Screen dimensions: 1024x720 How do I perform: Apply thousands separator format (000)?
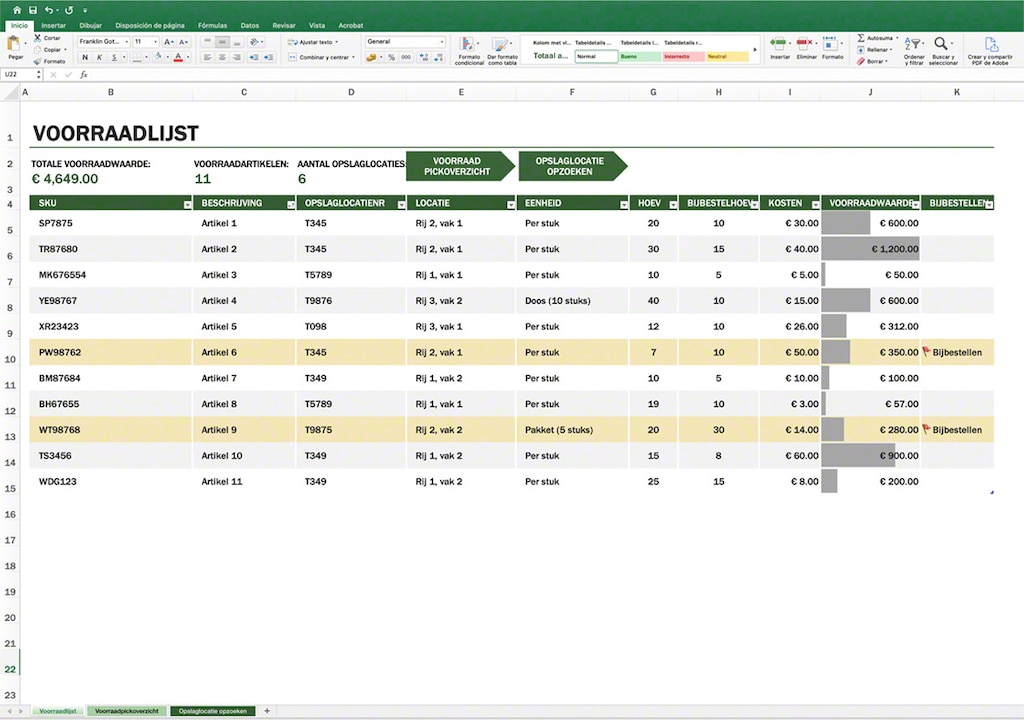pos(406,57)
